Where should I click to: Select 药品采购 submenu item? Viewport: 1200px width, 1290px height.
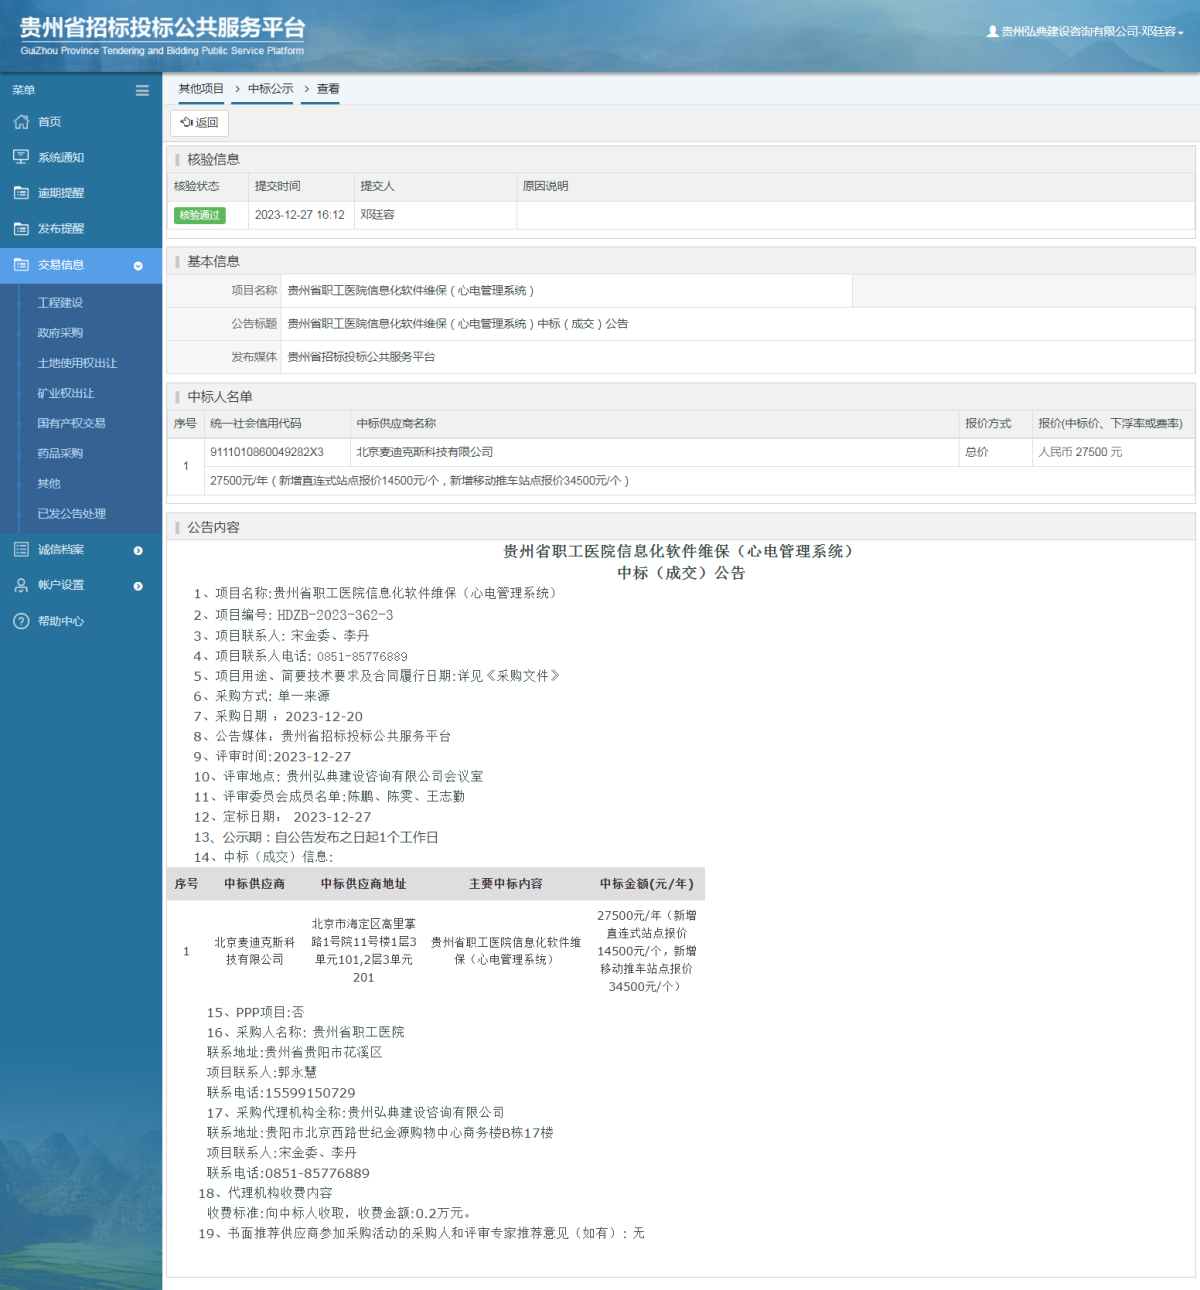[x=60, y=453]
